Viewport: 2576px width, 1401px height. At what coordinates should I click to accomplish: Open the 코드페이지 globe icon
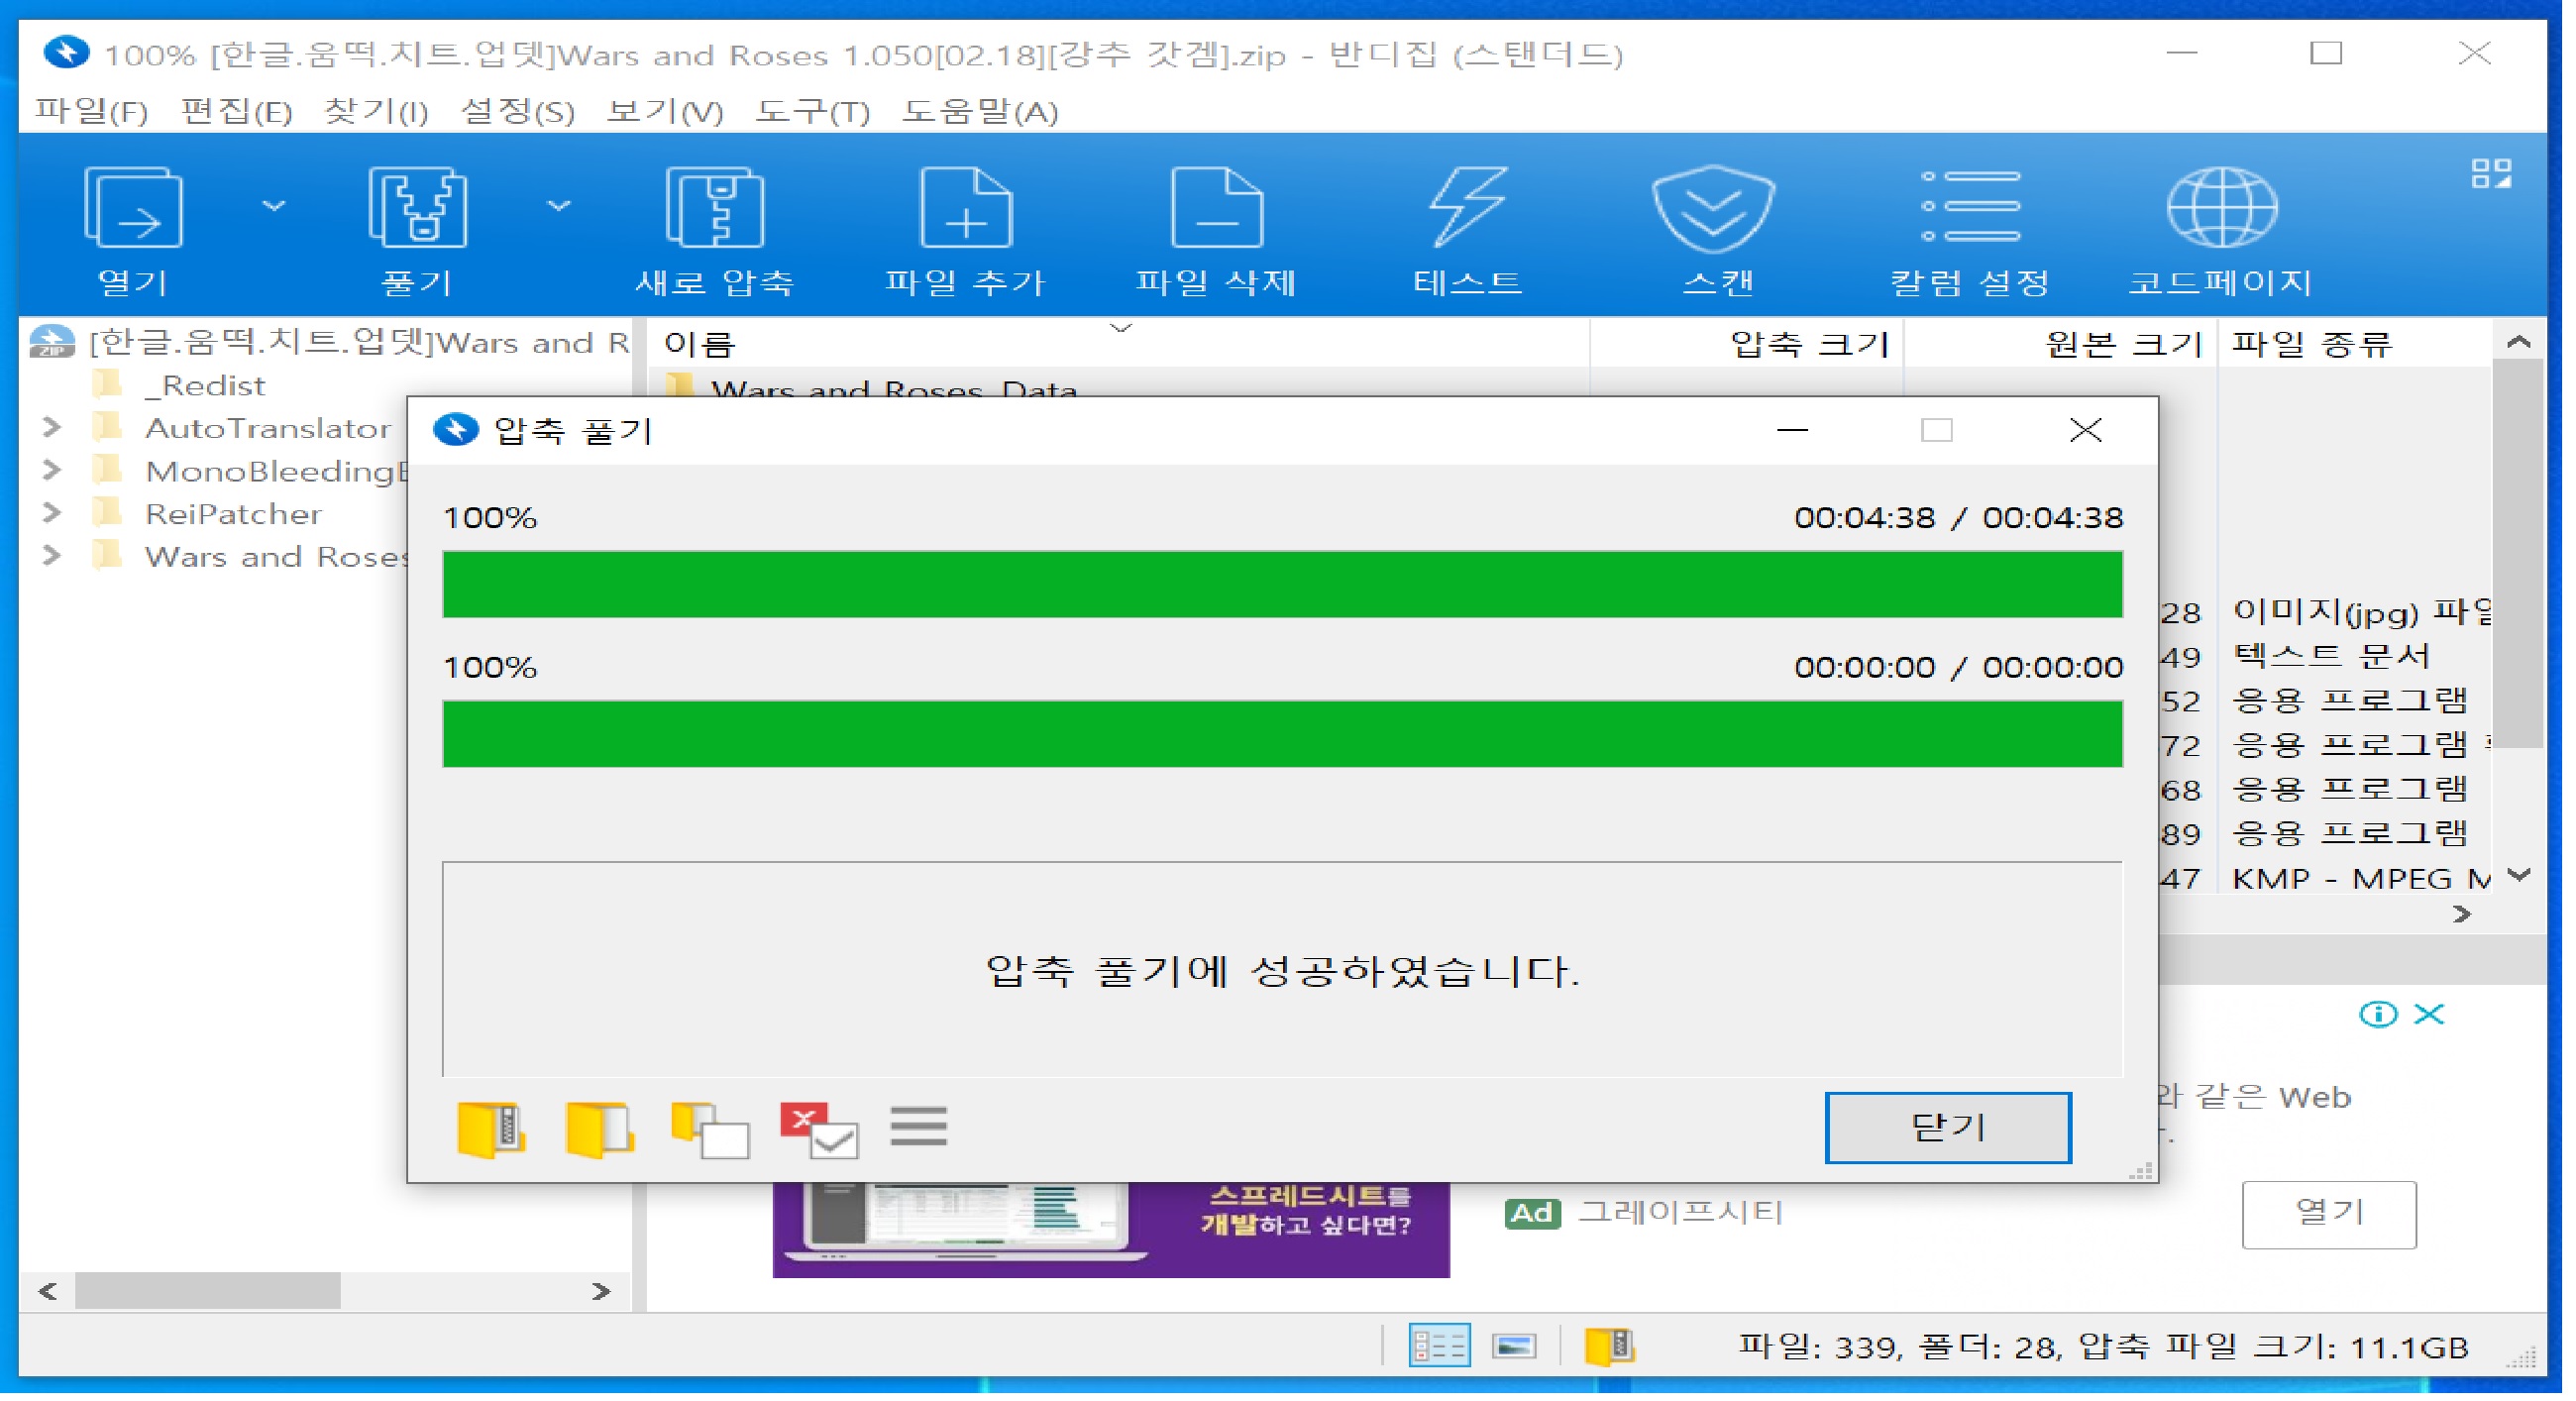click(x=2221, y=207)
